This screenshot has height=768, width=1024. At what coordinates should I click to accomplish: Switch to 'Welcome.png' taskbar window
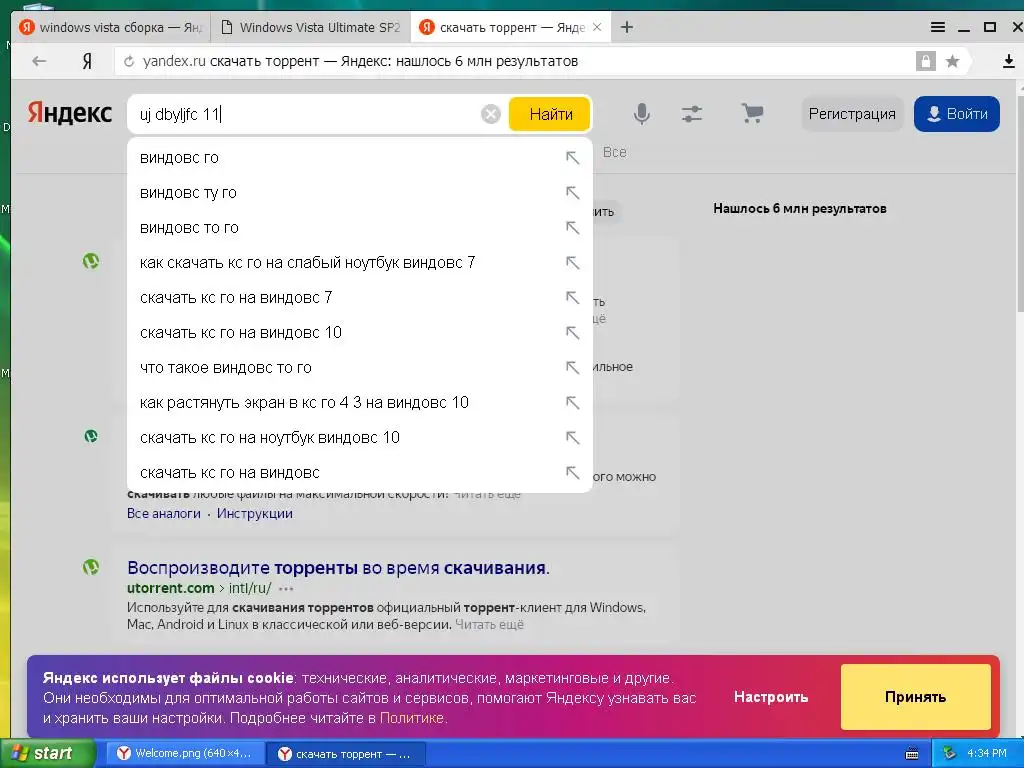pos(184,754)
